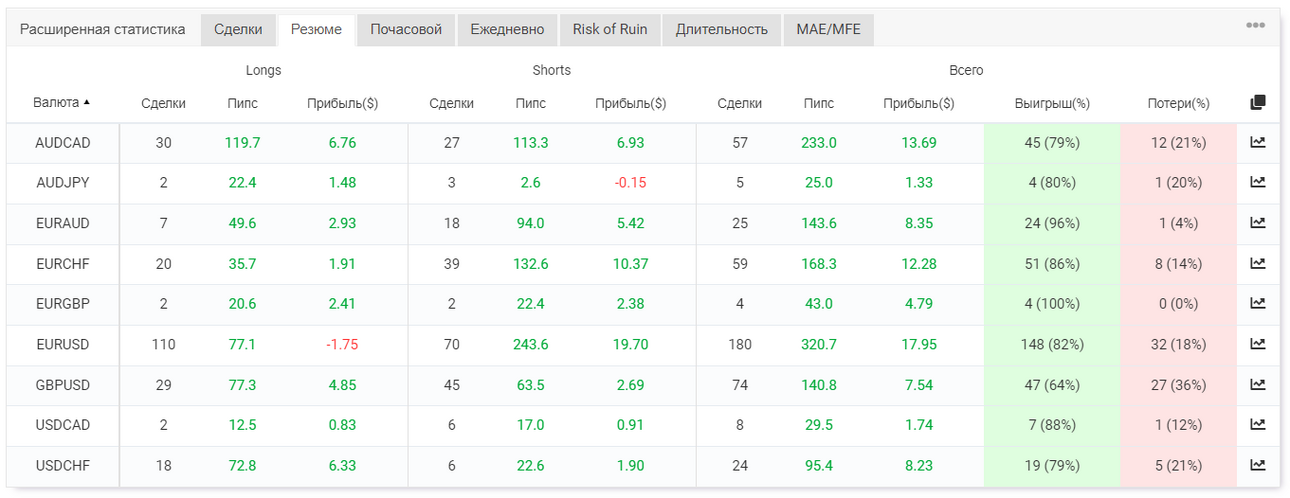Open the USDCHF row chart icon
The image size is (1290, 498).
point(1257,465)
